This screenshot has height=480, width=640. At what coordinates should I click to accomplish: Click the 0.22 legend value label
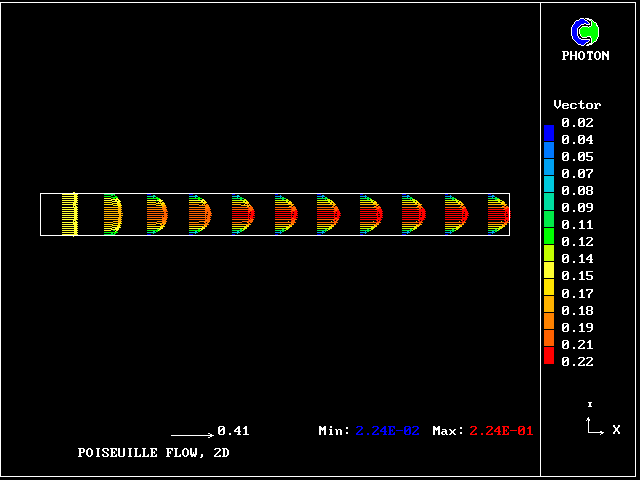pyautogui.click(x=577, y=362)
